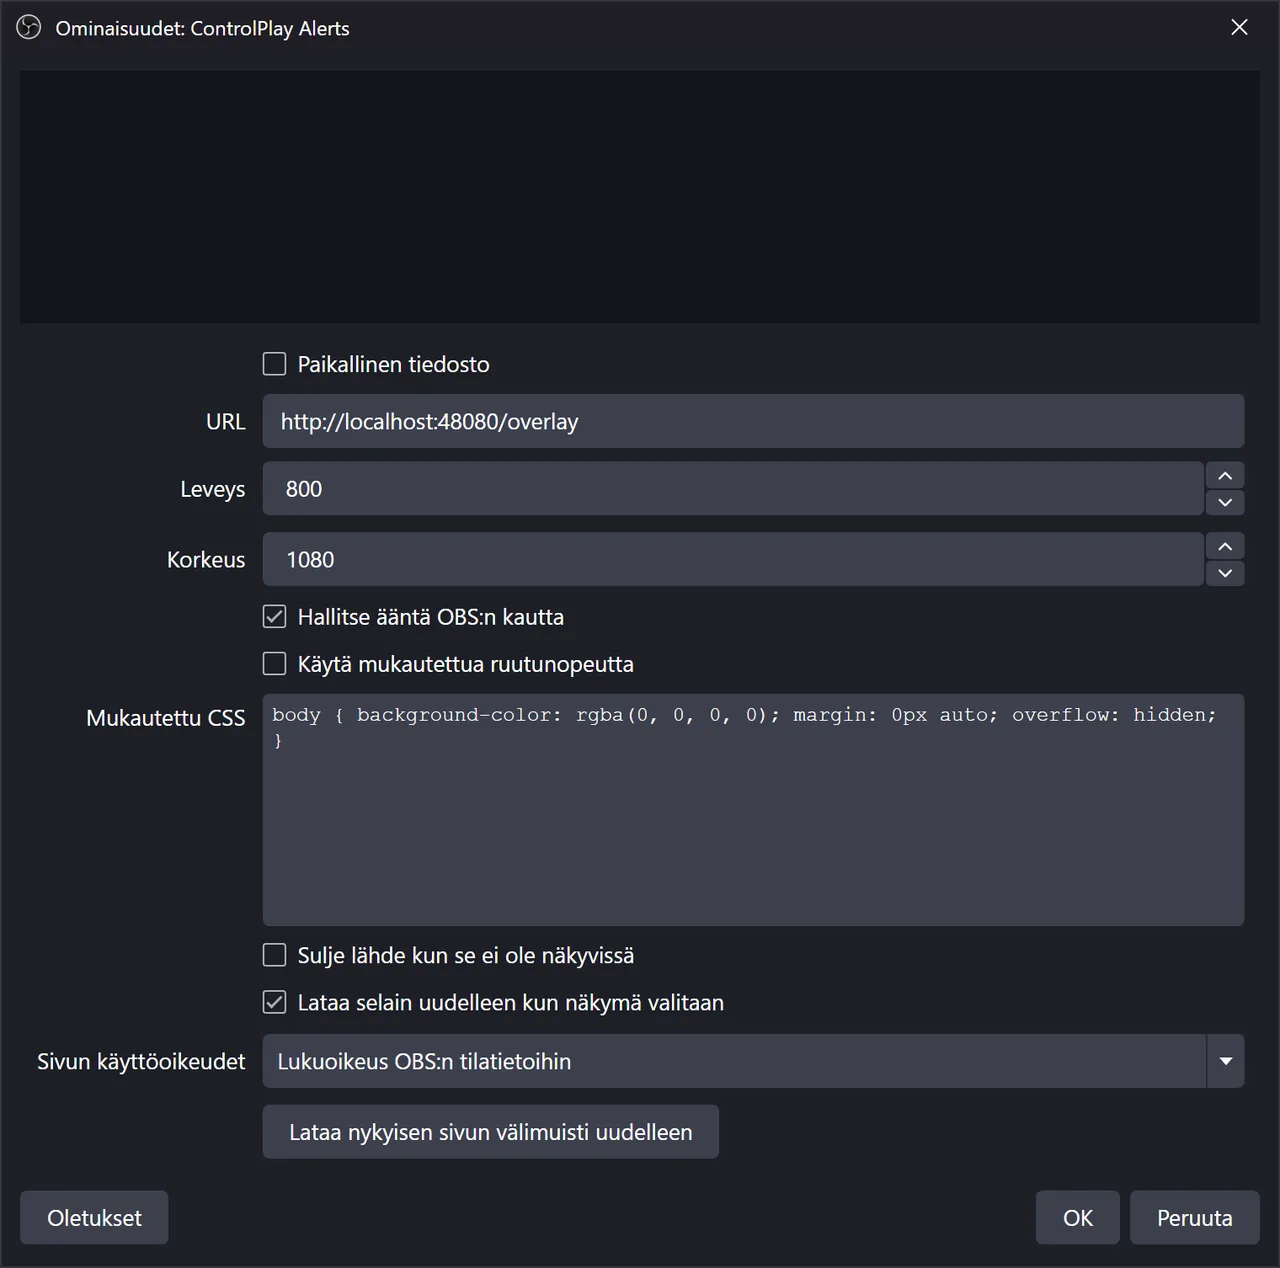1280x1268 pixels.
Task: Uncheck Lataa selain uudelleen kun näkymä valitaan
Action: [274, 1002]
